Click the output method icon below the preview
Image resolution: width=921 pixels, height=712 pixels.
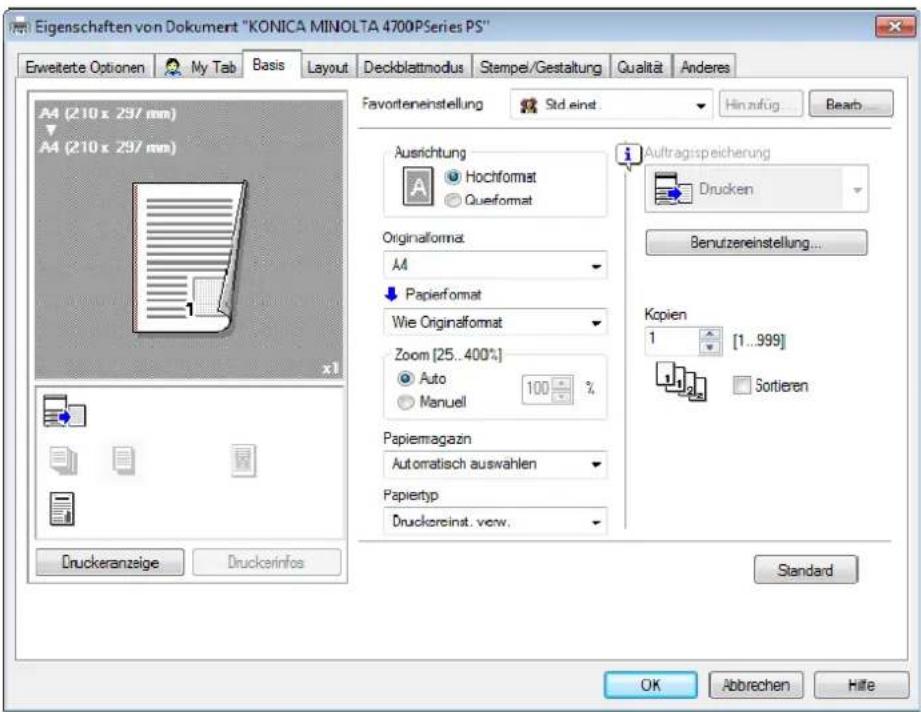point(65,411)
